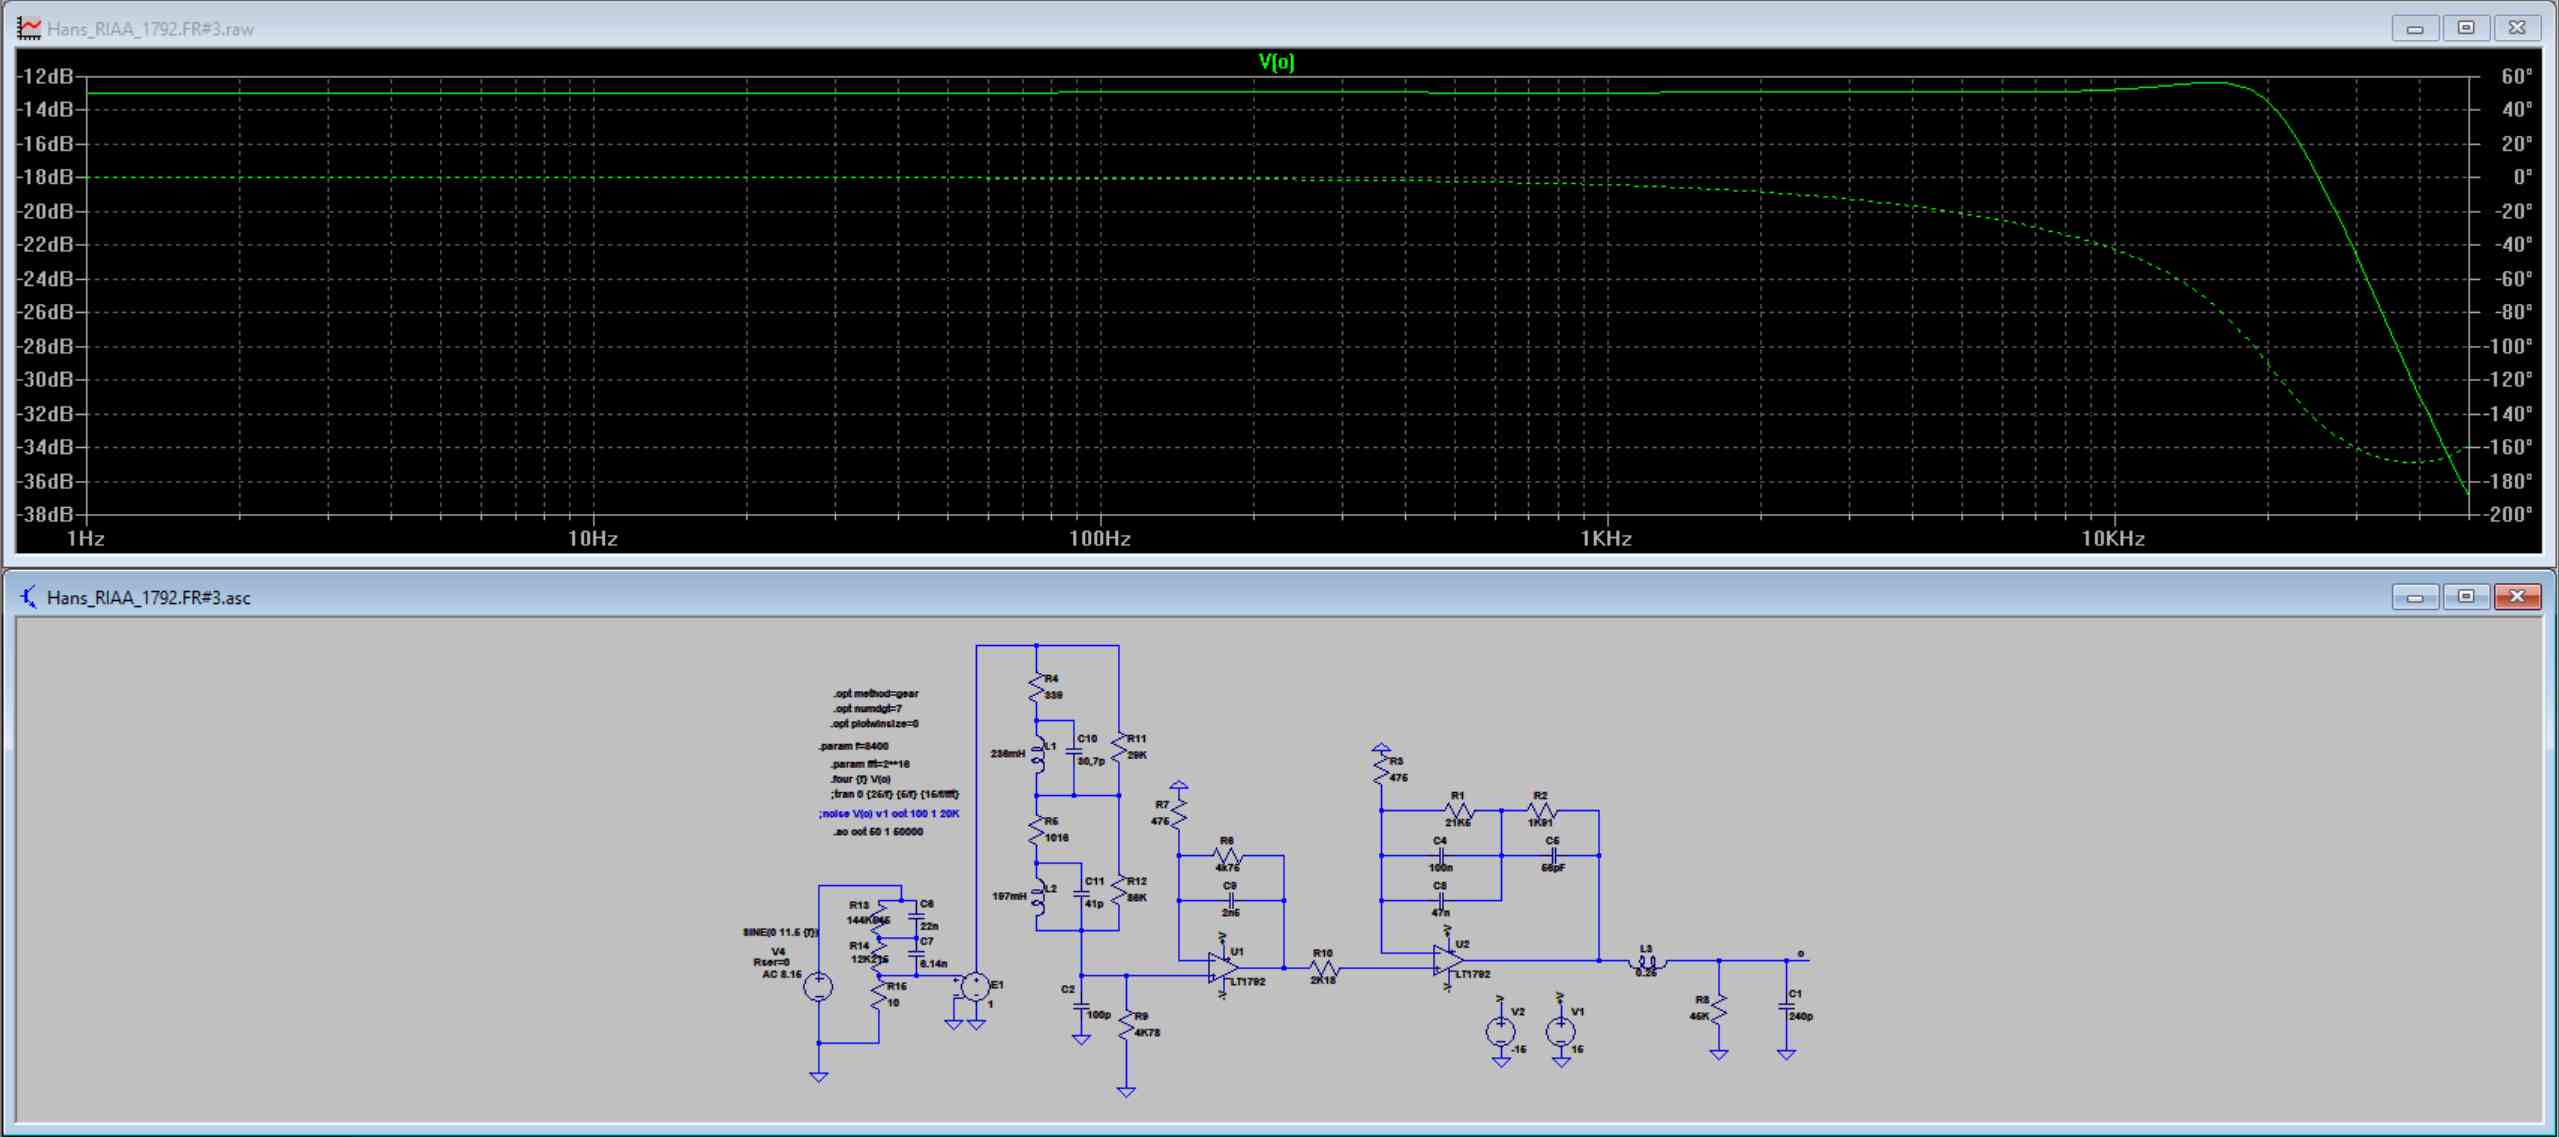Click the 1KHz frequency axis label
The image size is (2559, 1137).
click(1606, 539)
